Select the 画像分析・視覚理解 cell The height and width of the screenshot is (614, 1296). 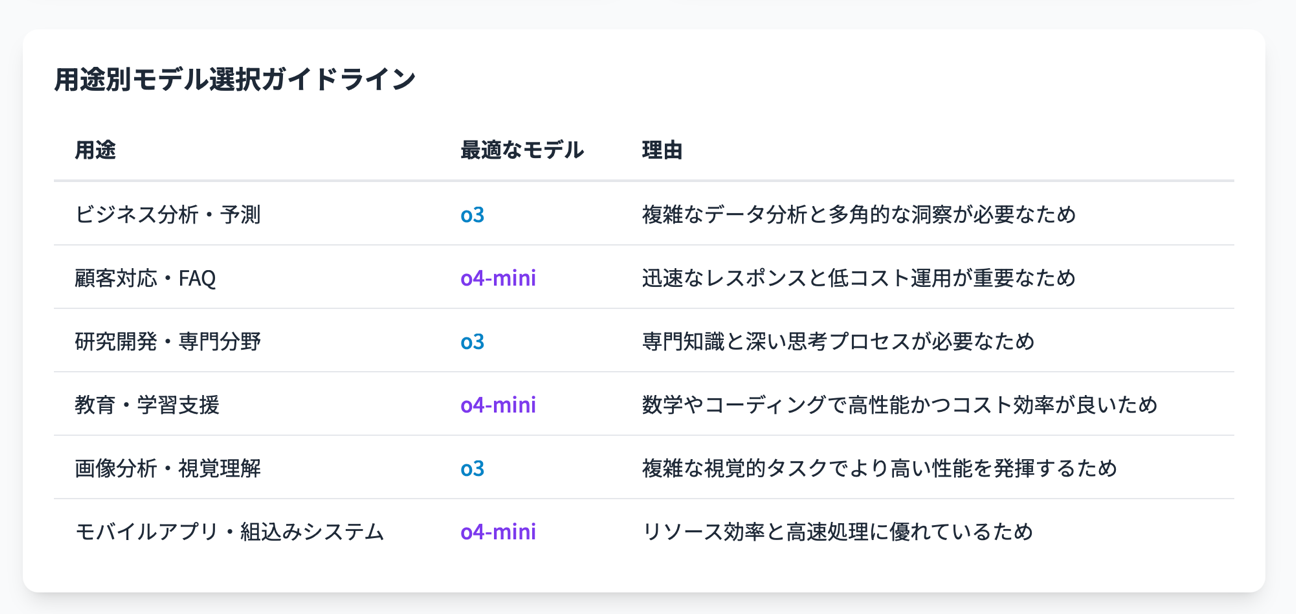[167, 468]
